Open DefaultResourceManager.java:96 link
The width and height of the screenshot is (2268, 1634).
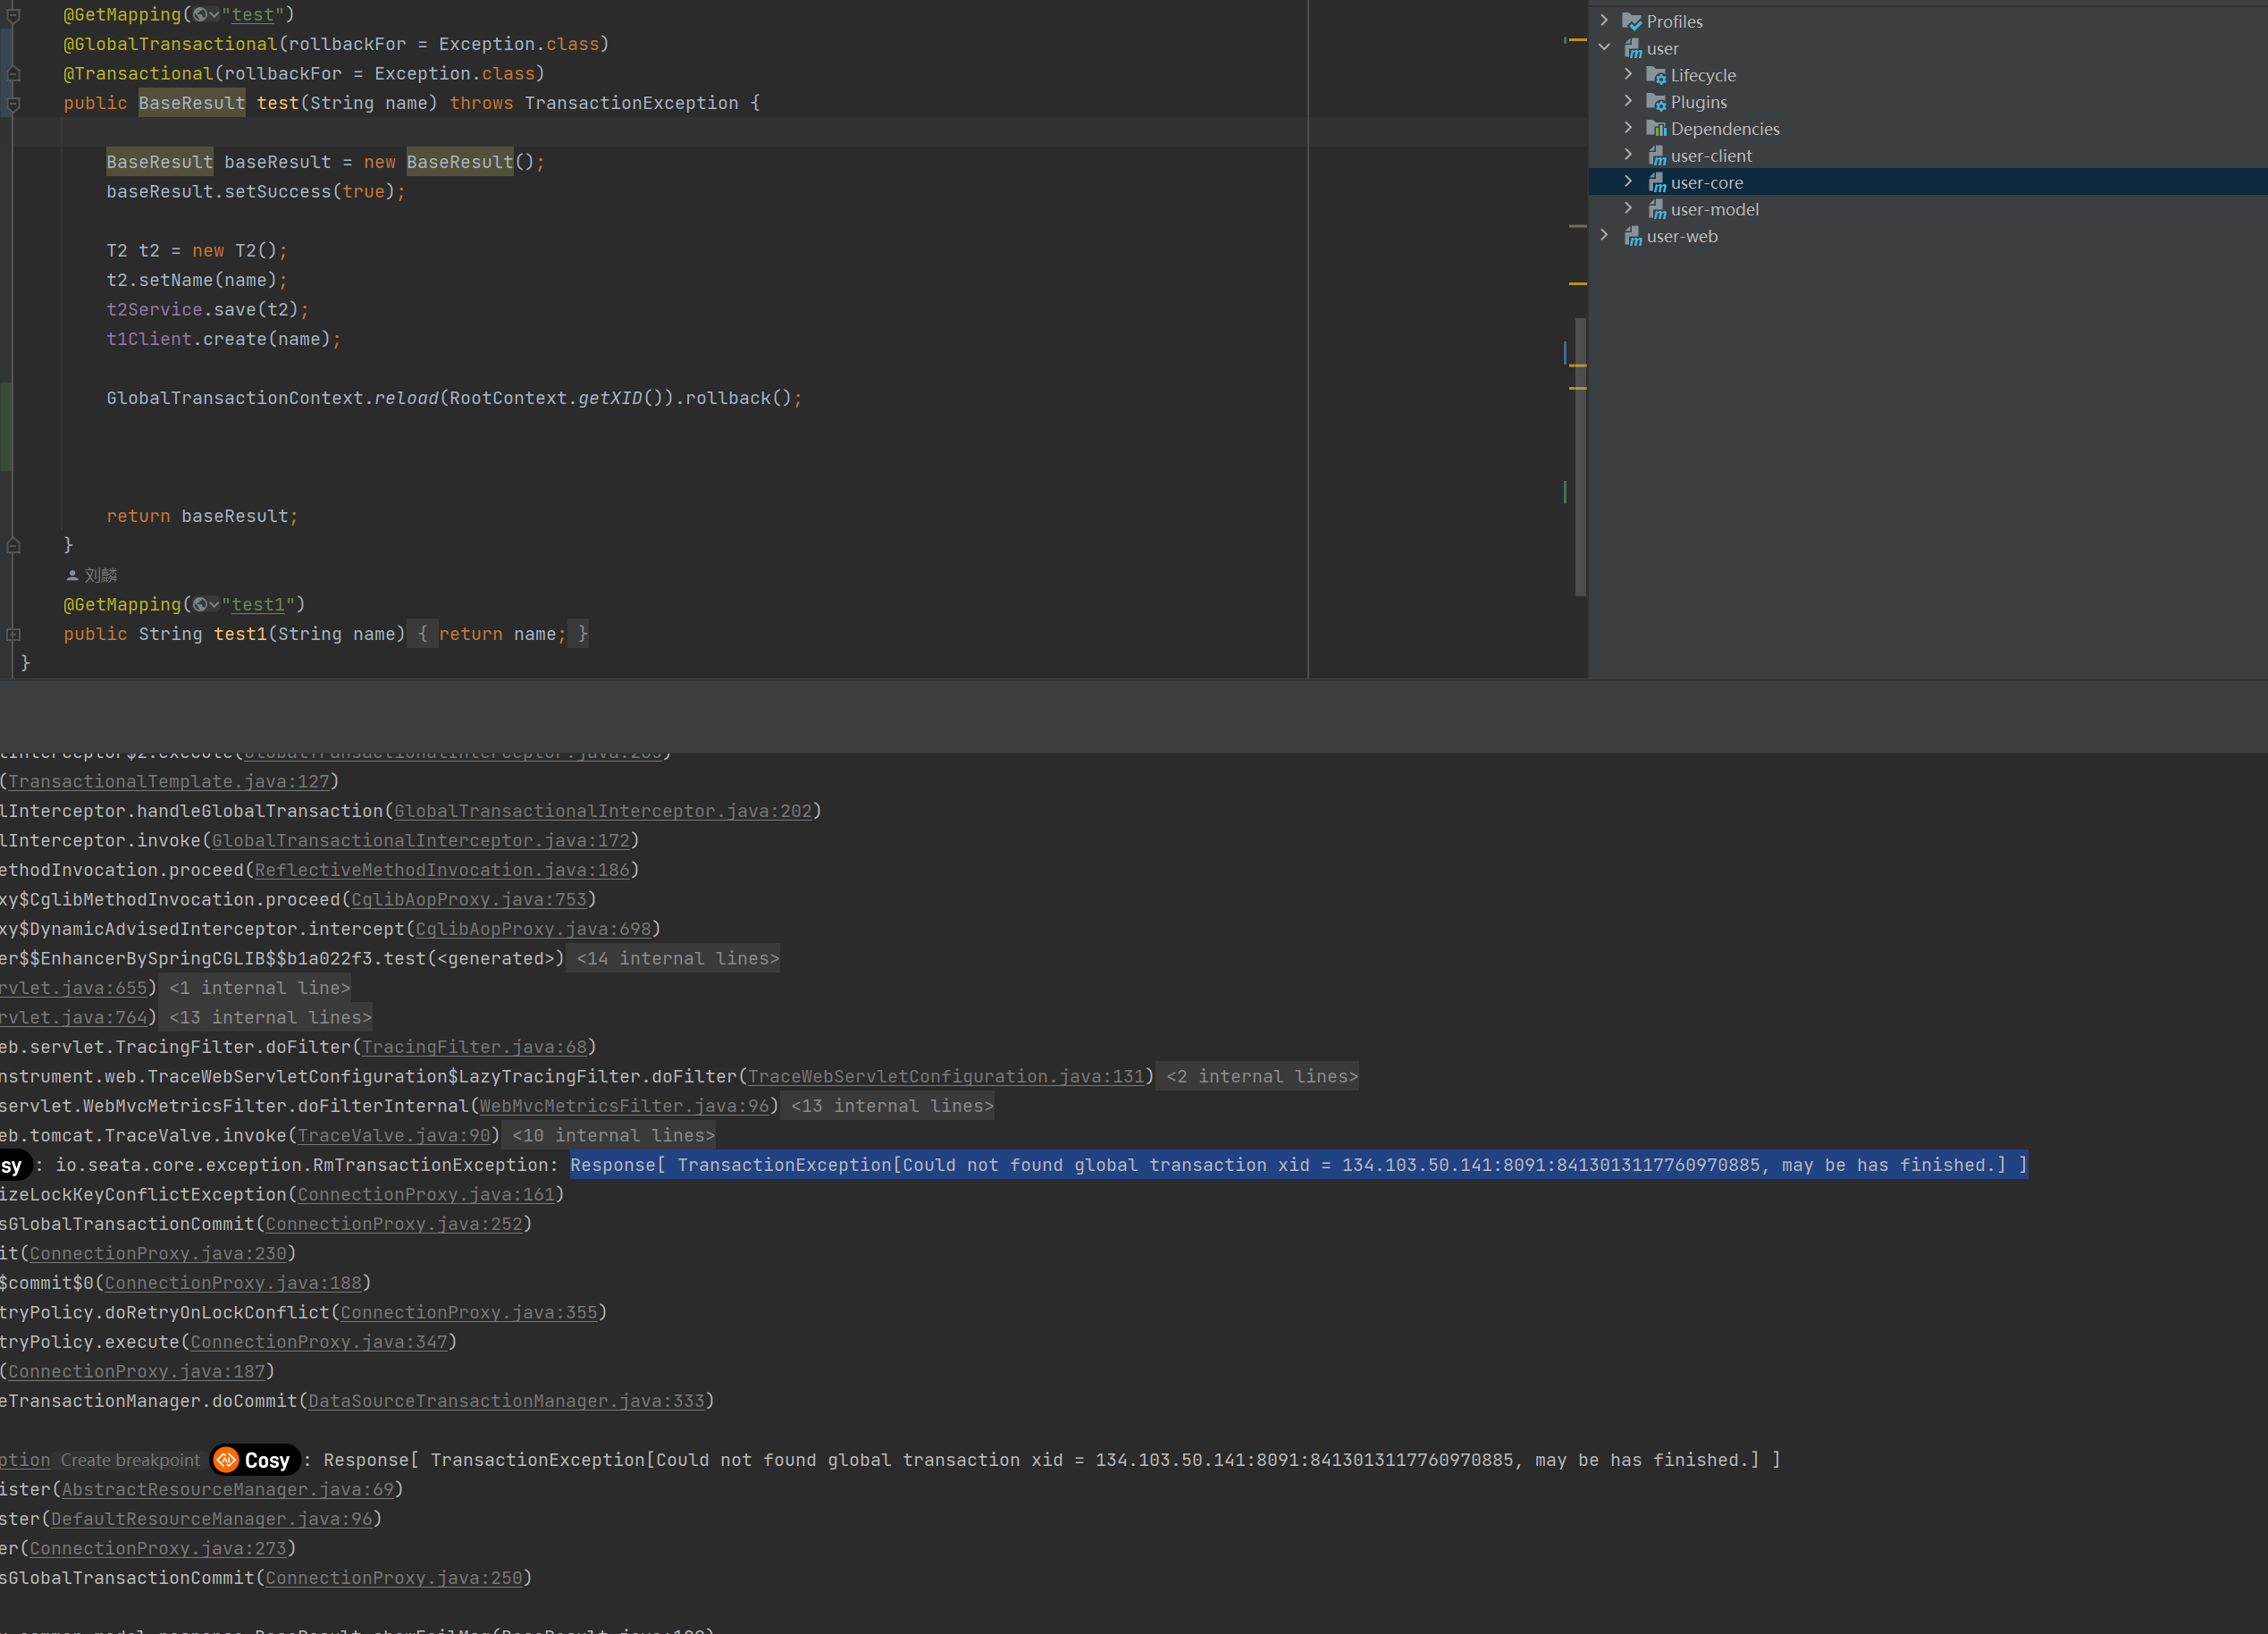coord(212,1519)
